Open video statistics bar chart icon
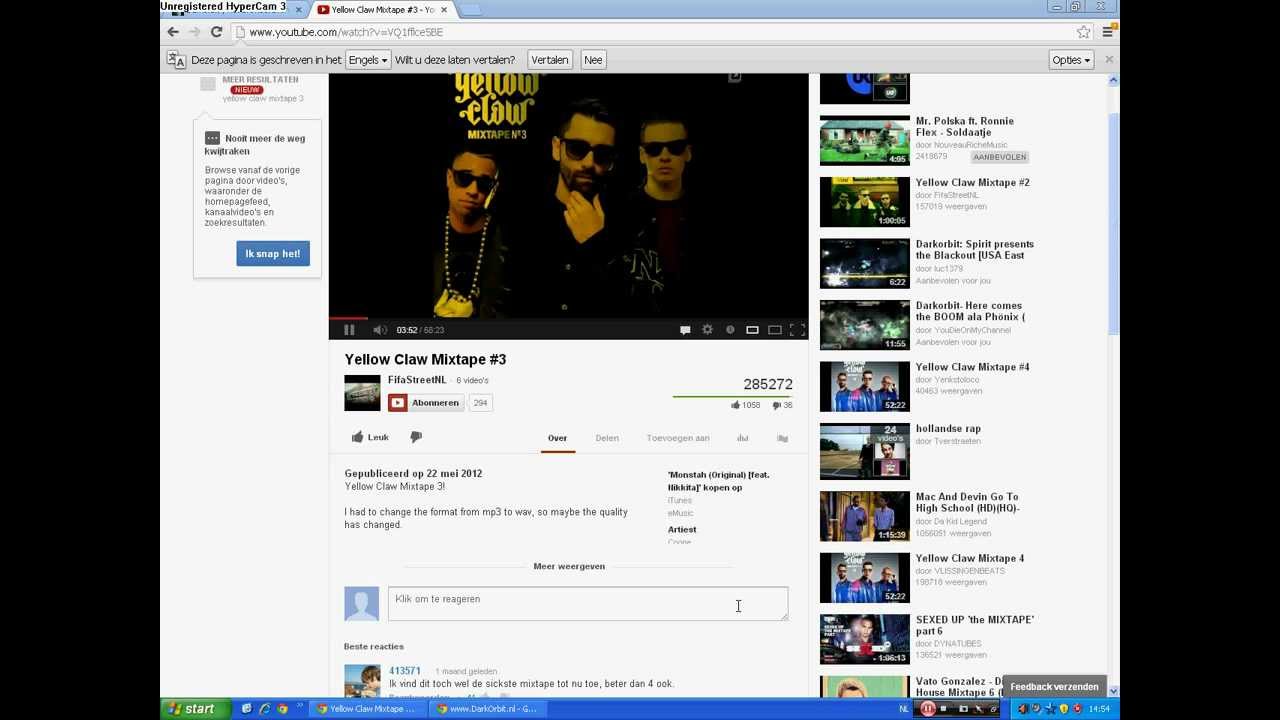Viewport: 1280px width, 720px height. pyautogui.click(x=743, y=438)
